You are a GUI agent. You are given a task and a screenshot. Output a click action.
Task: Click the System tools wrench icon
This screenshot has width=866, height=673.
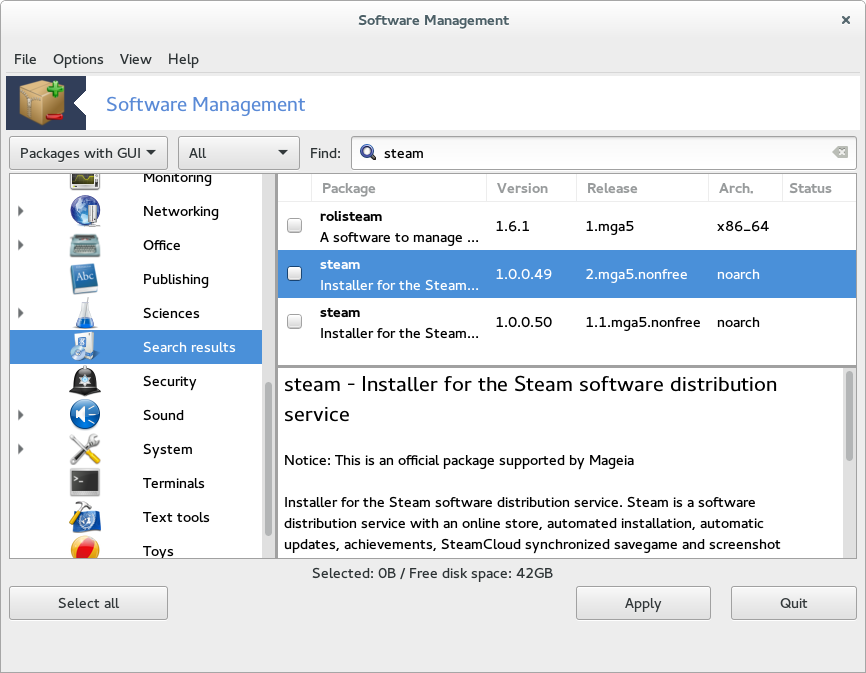pyautogui.click(x=85, y=449)
